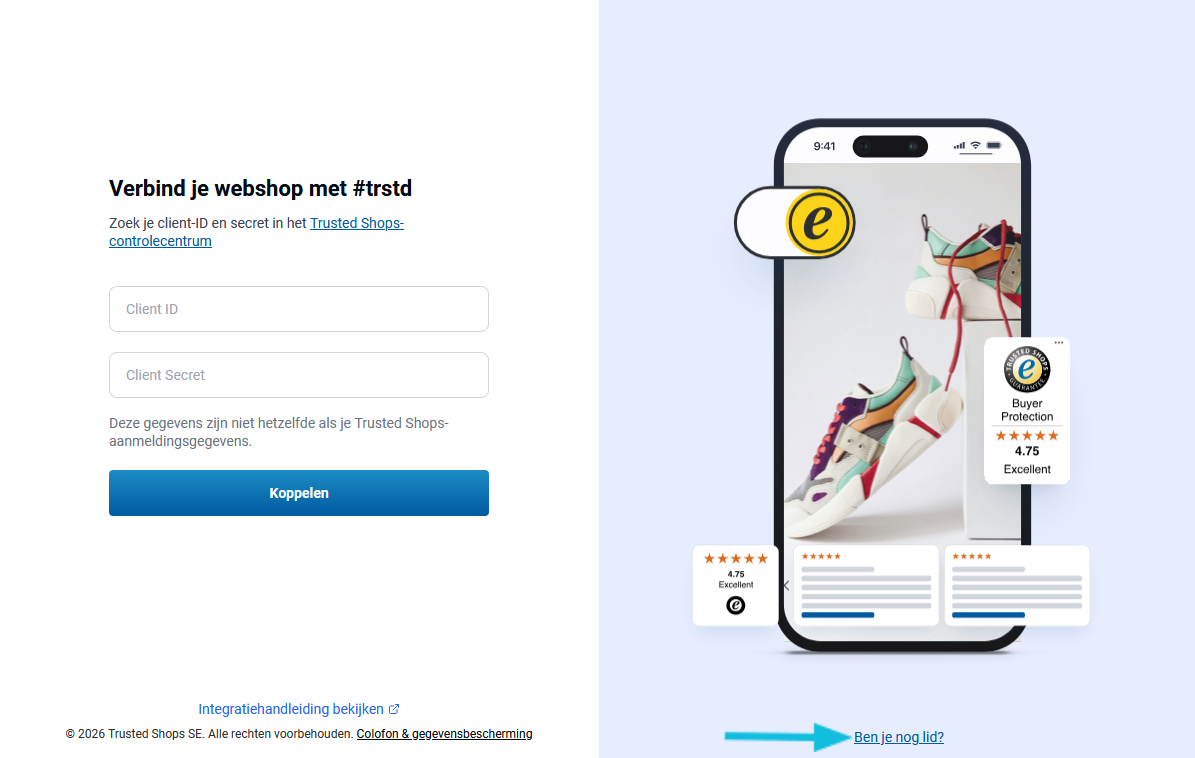Click the blue arrow pointing to member link
Viewport: 1195px width, 758px height.
[x=787, y=737]
